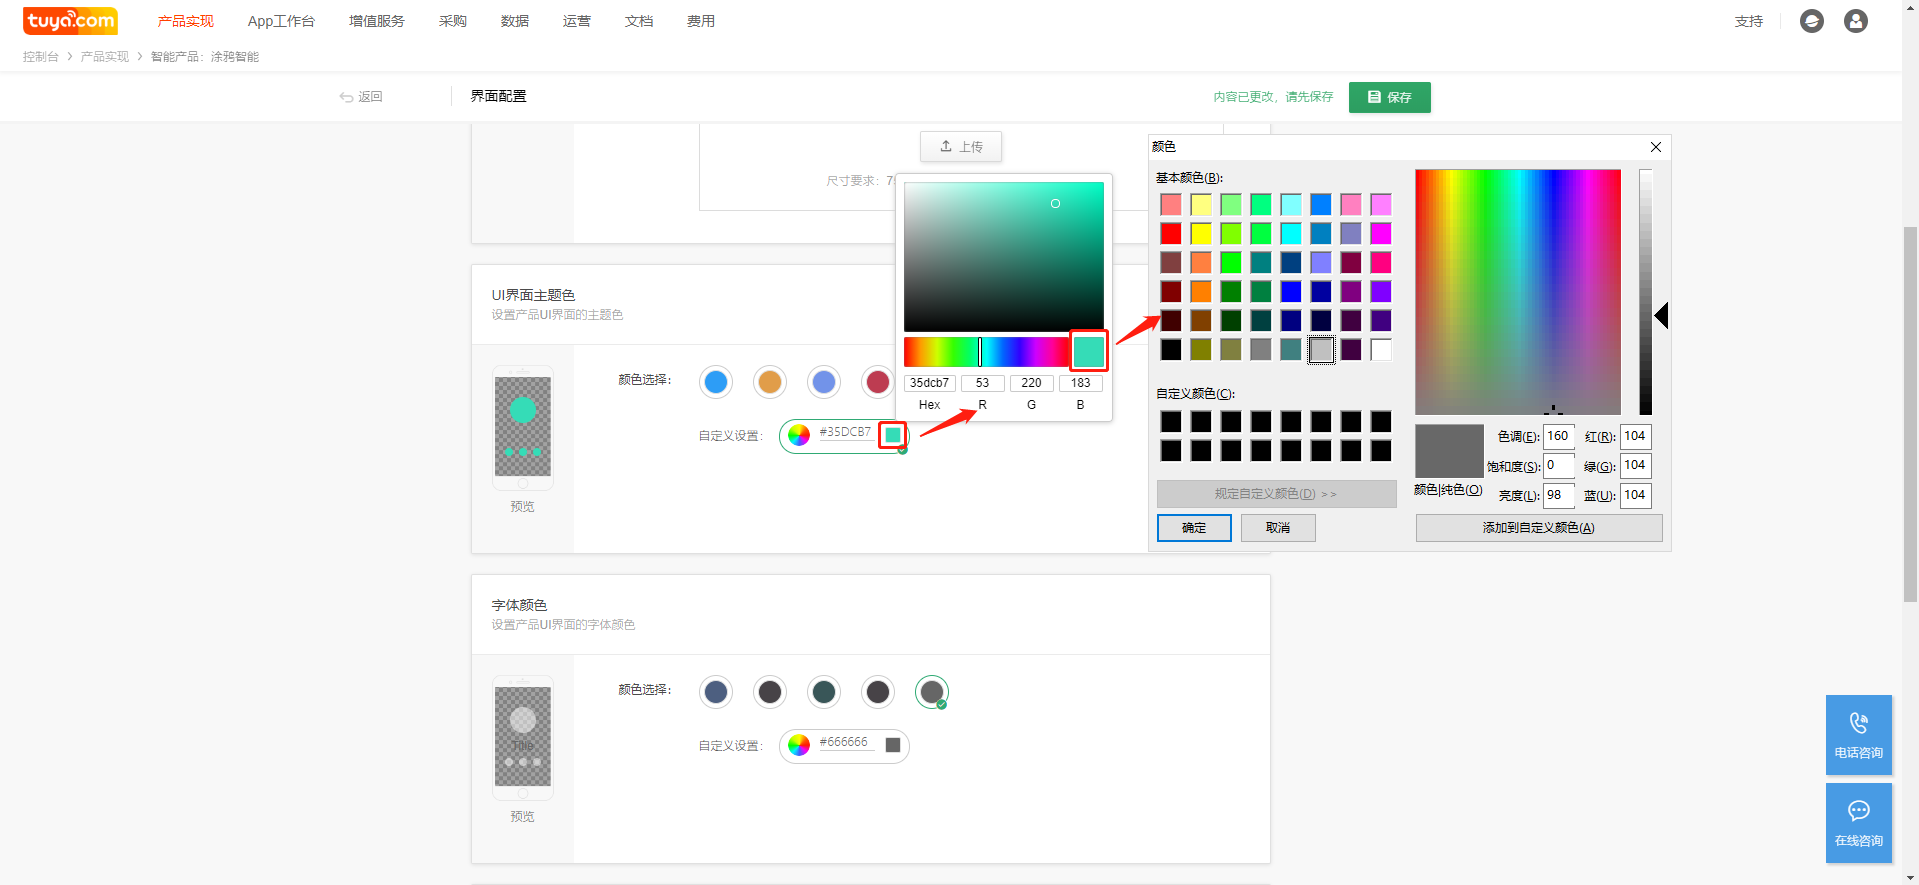Open the 数据 menu

[x=515, y=21]
